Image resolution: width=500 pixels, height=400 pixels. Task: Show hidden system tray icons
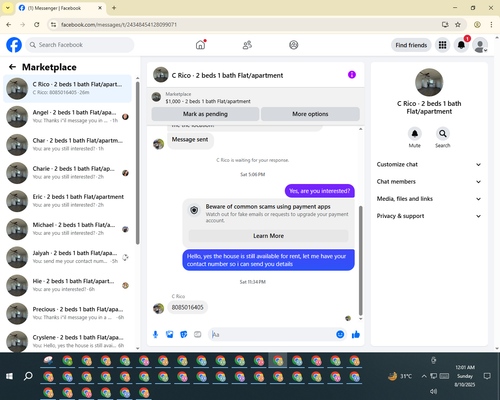(424, 376)
